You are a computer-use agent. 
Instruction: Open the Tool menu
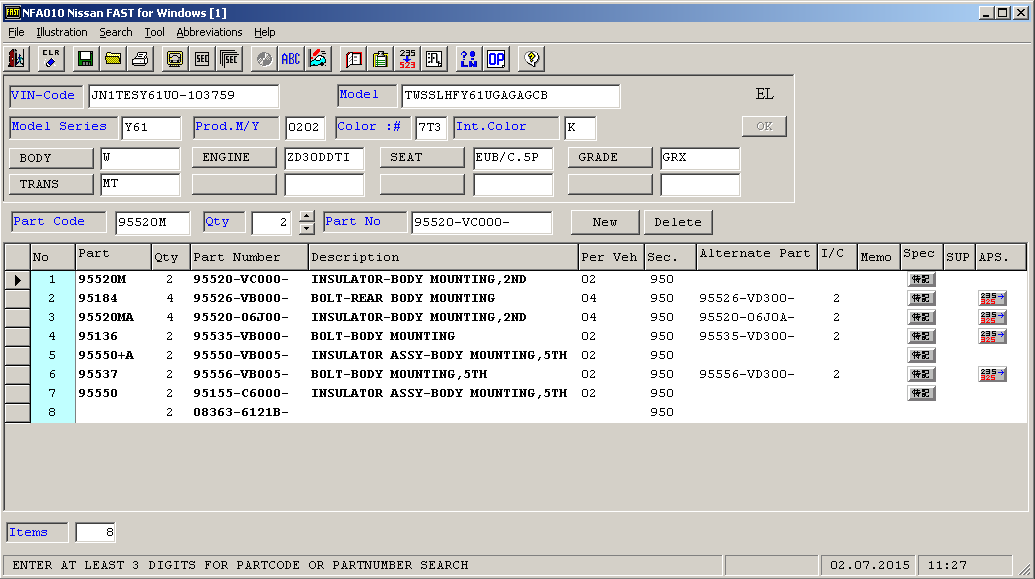tap(154, 32)
